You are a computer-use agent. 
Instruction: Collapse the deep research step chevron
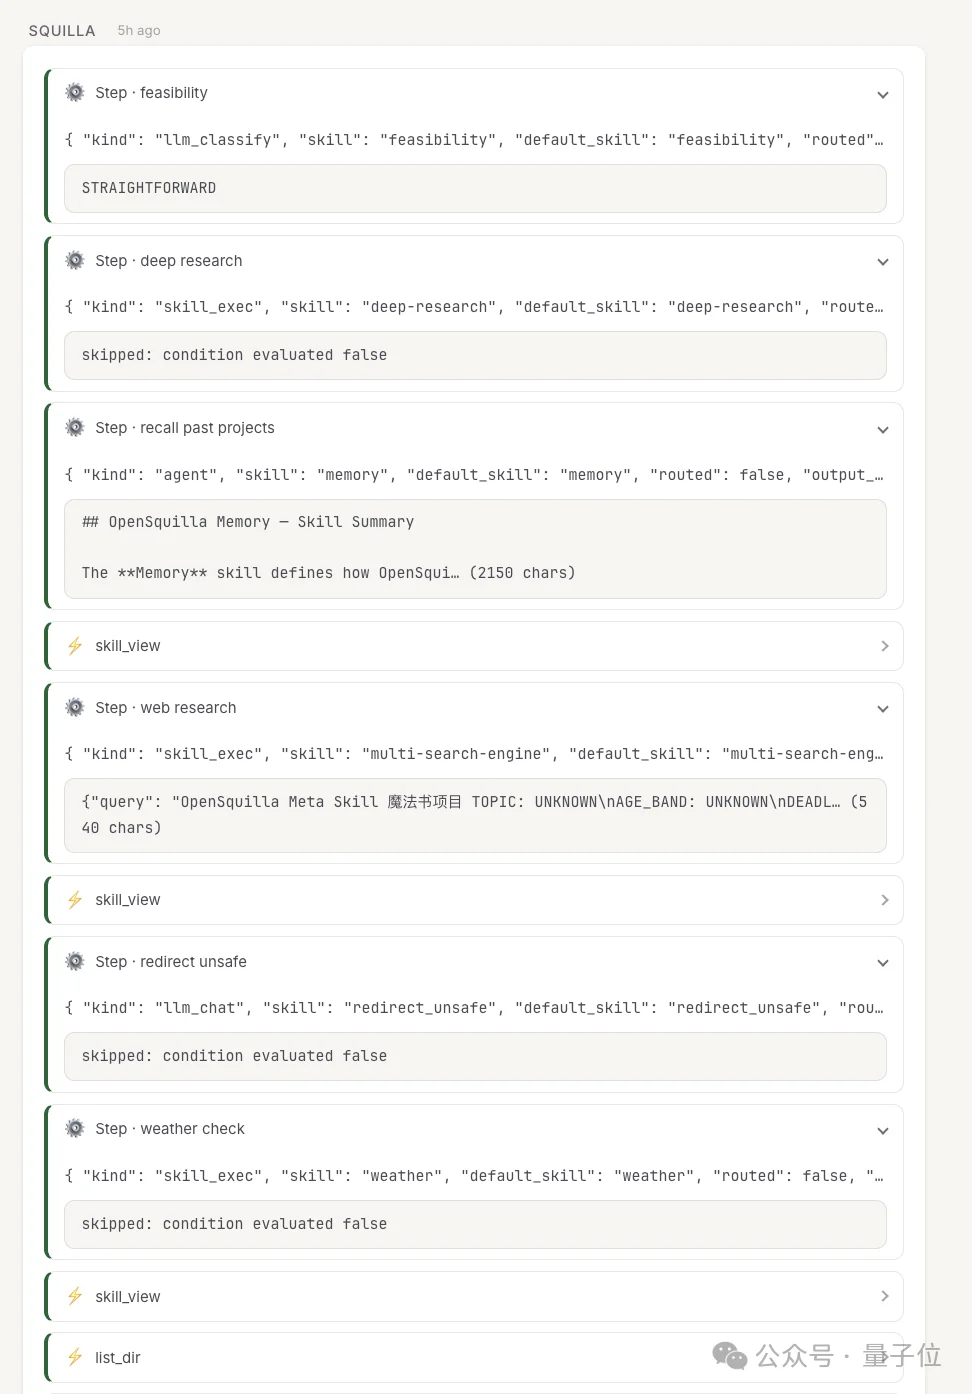click(x=883, y=262)
